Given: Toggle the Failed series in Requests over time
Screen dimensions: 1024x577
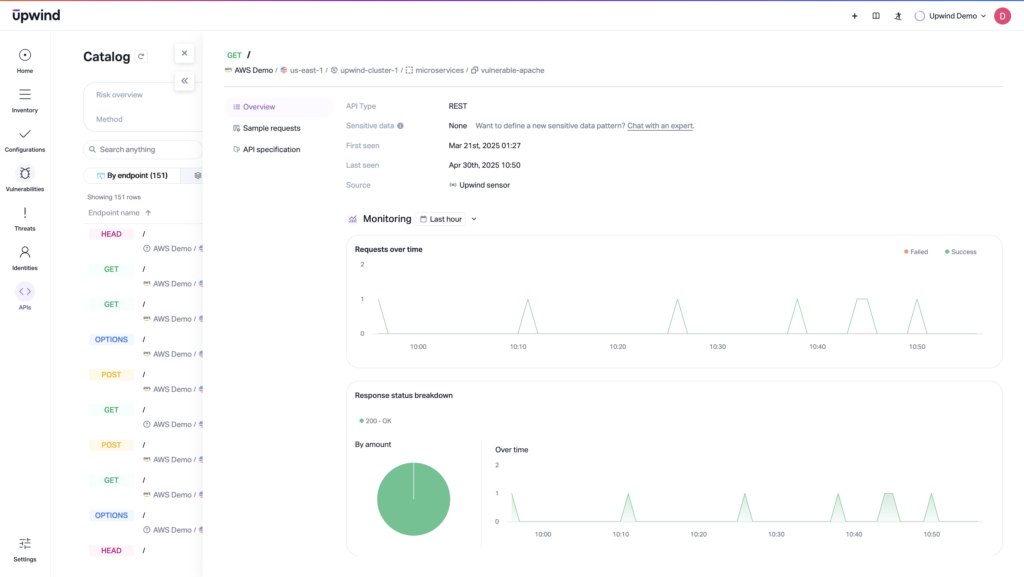Looking at the screenshot, I should [917, 252].
